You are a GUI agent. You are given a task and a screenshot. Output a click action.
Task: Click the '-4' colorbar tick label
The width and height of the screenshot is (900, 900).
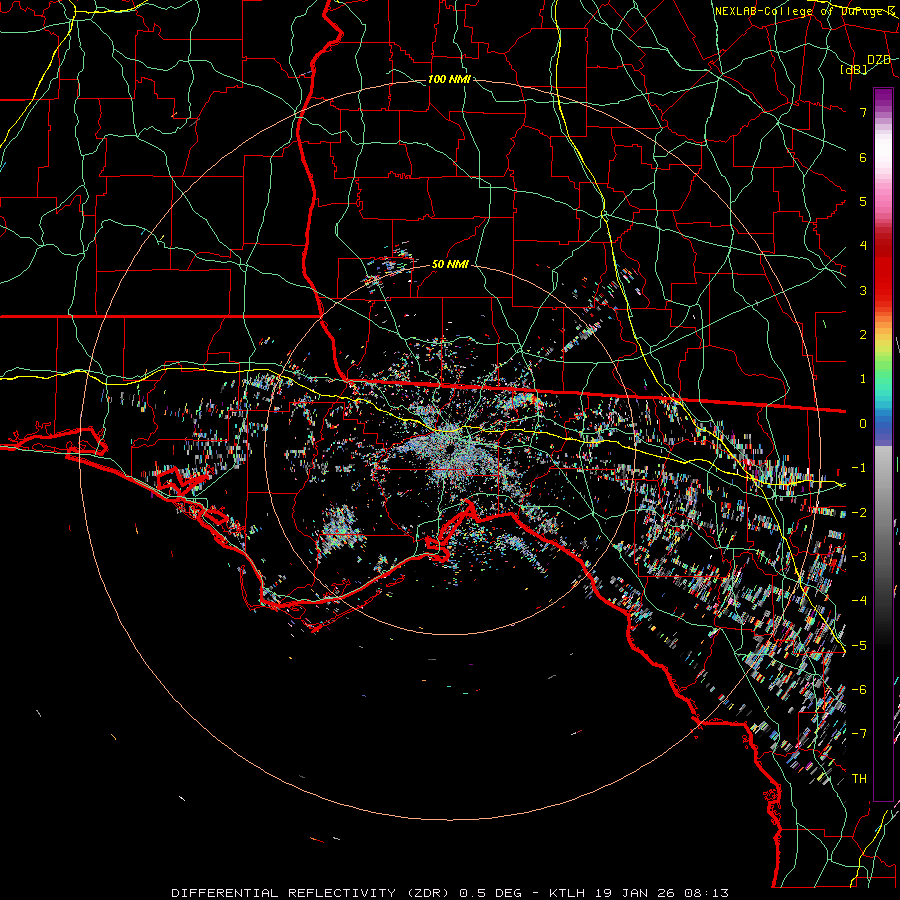point(859,601)
